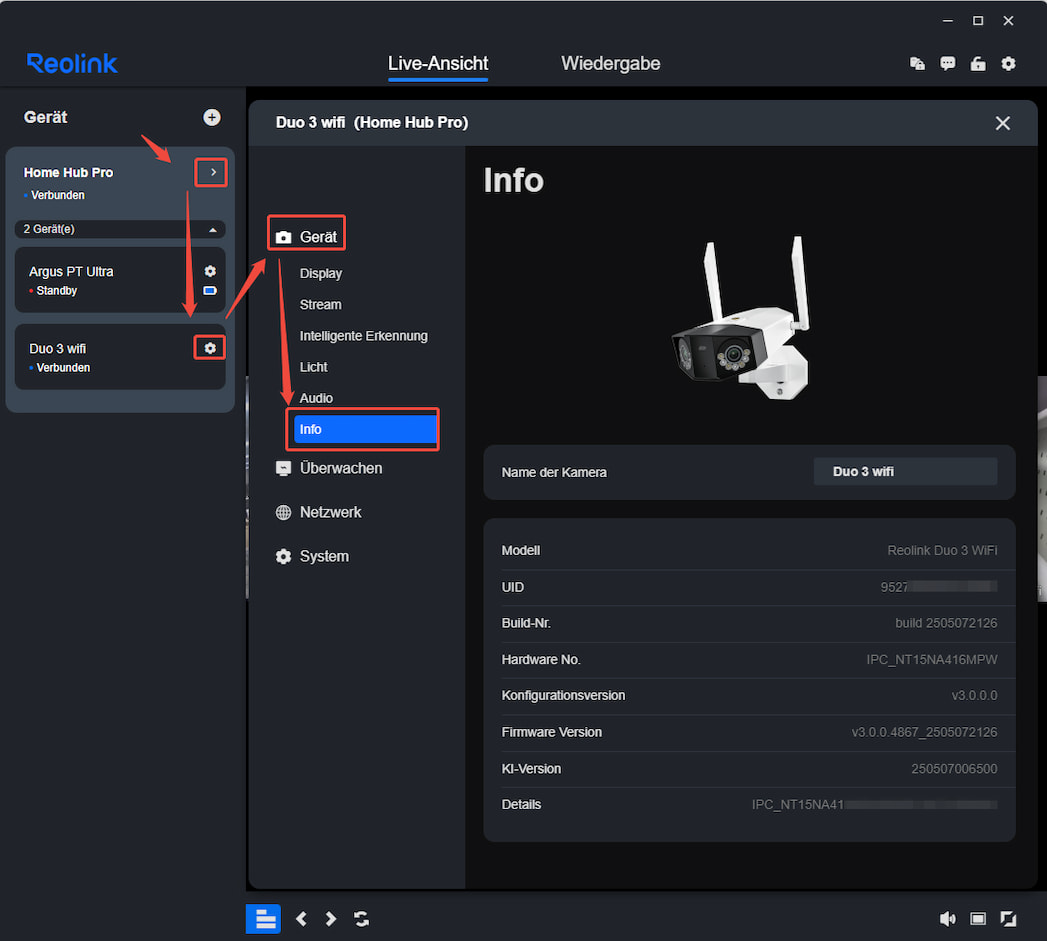Open settings gear for Duo 3 wifi

tap(210, 348)
